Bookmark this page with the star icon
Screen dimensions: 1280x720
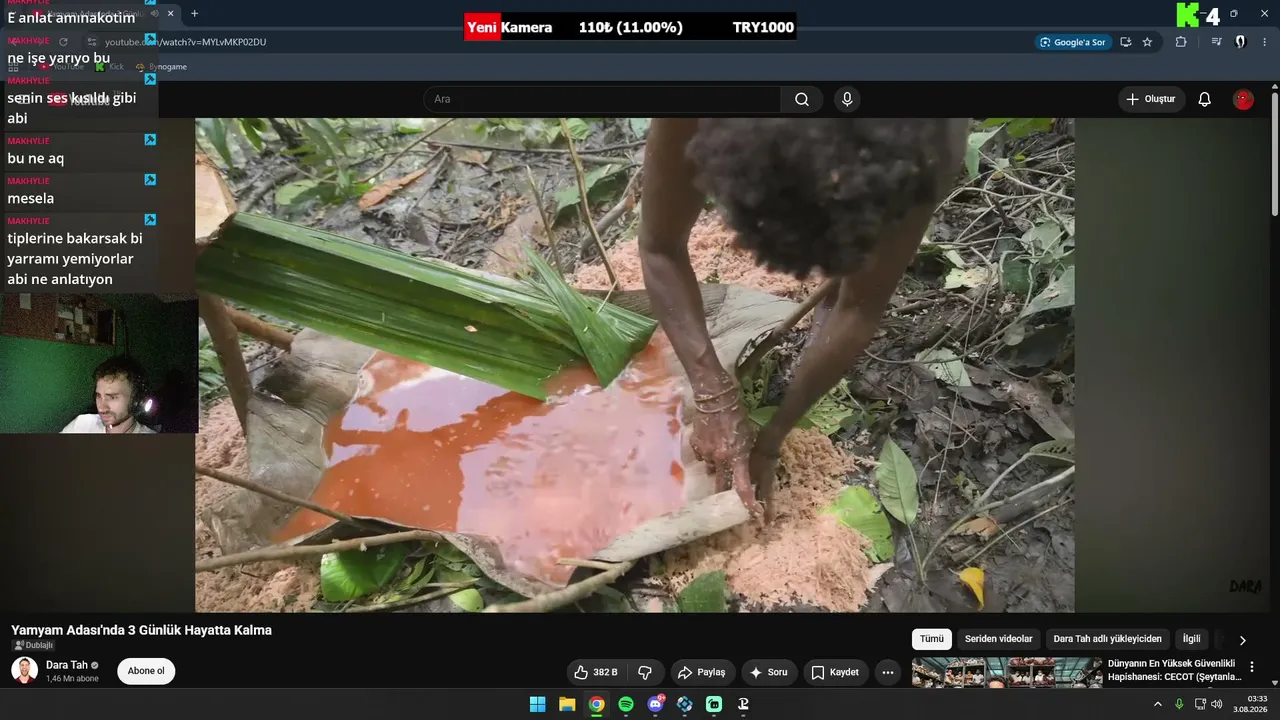1147,42
